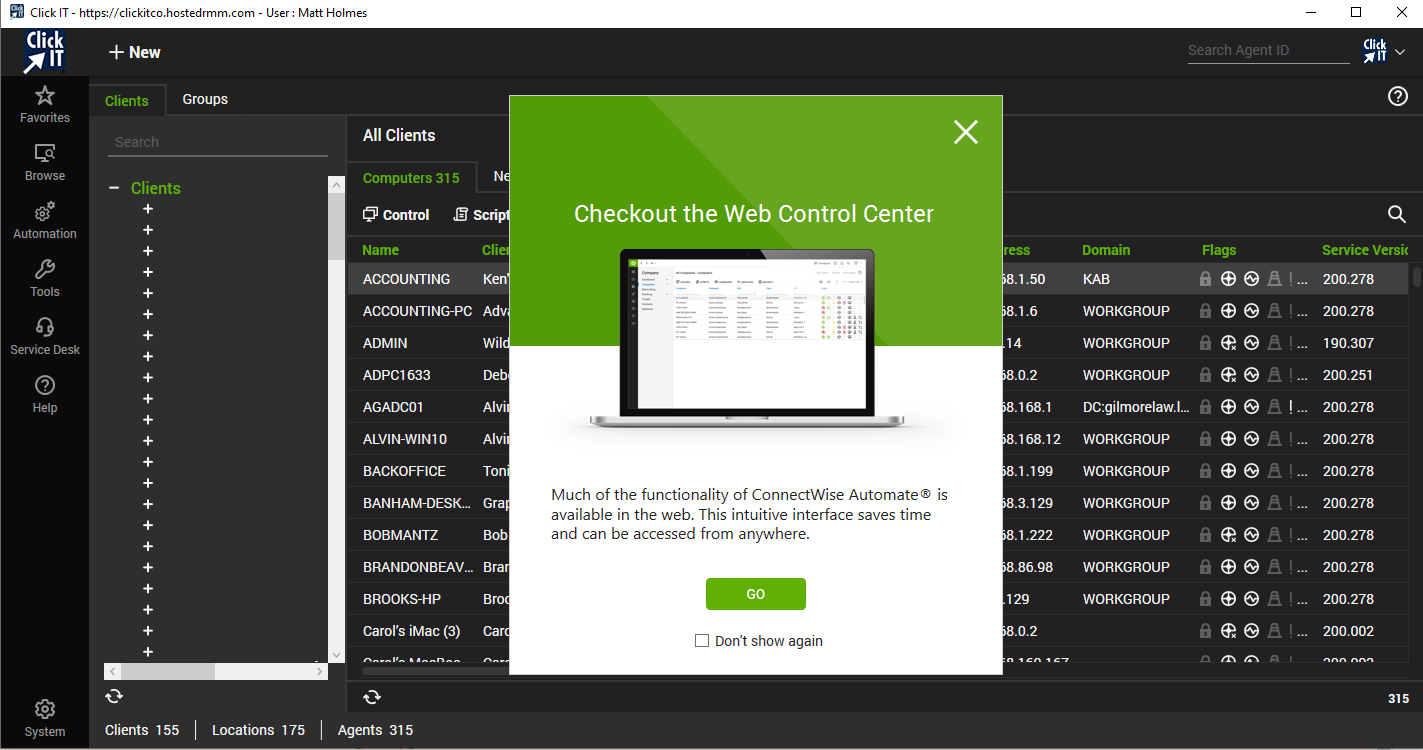Viewport: 1423px width, 750px height.
Task: Open the Automation section in the sidebar
Action: pyautogui.click(x=45, y=221)
